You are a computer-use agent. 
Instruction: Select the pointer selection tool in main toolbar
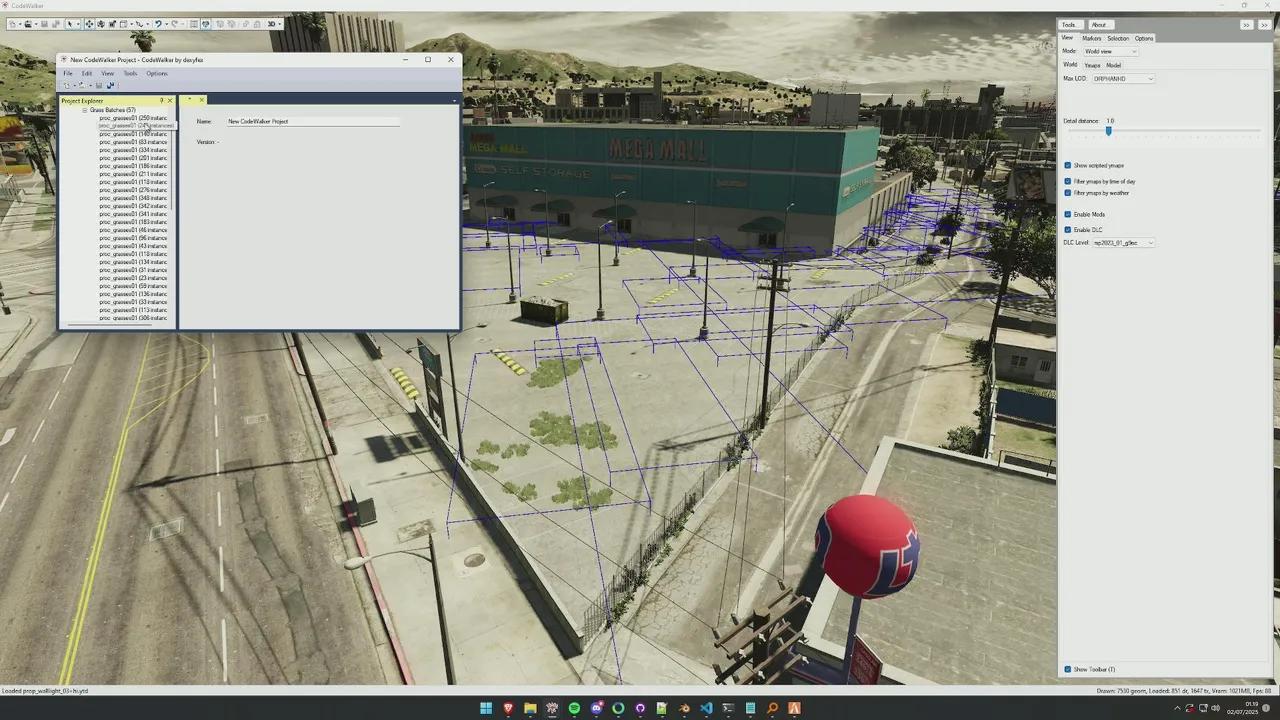tap(70, 24)
